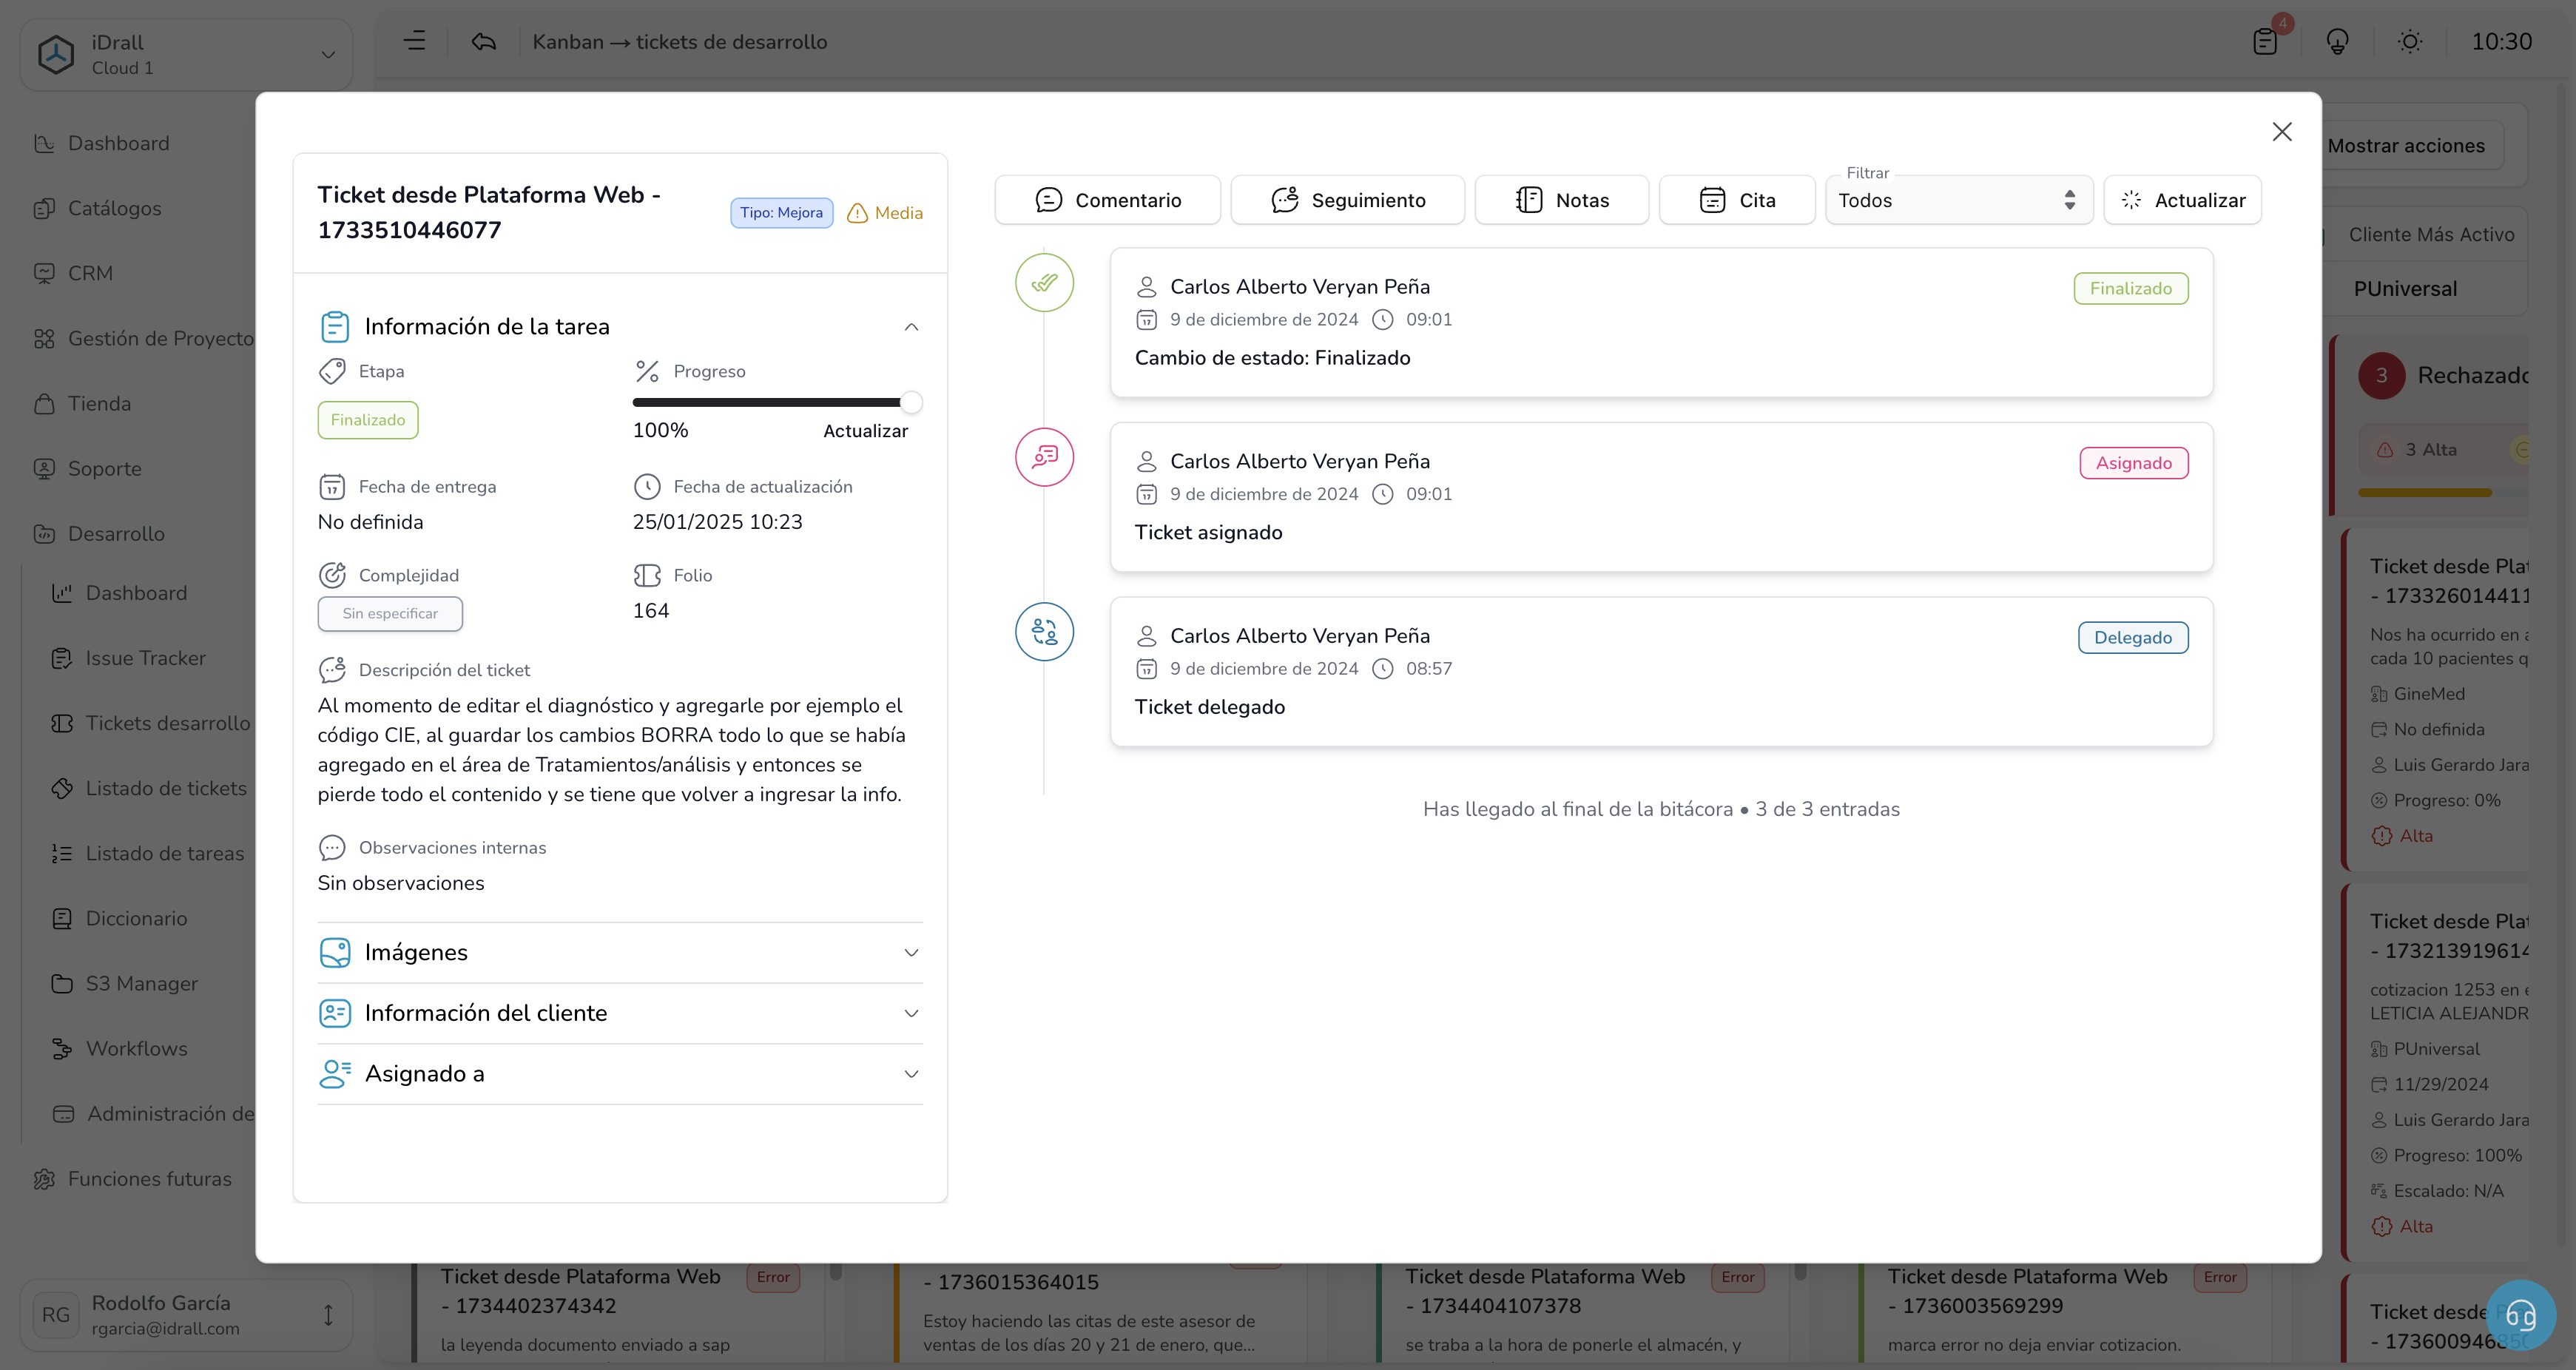Click the pink Asignado timeline icon
Viewport: 2576px width, 1370px height.
(x=1044, y=457)
